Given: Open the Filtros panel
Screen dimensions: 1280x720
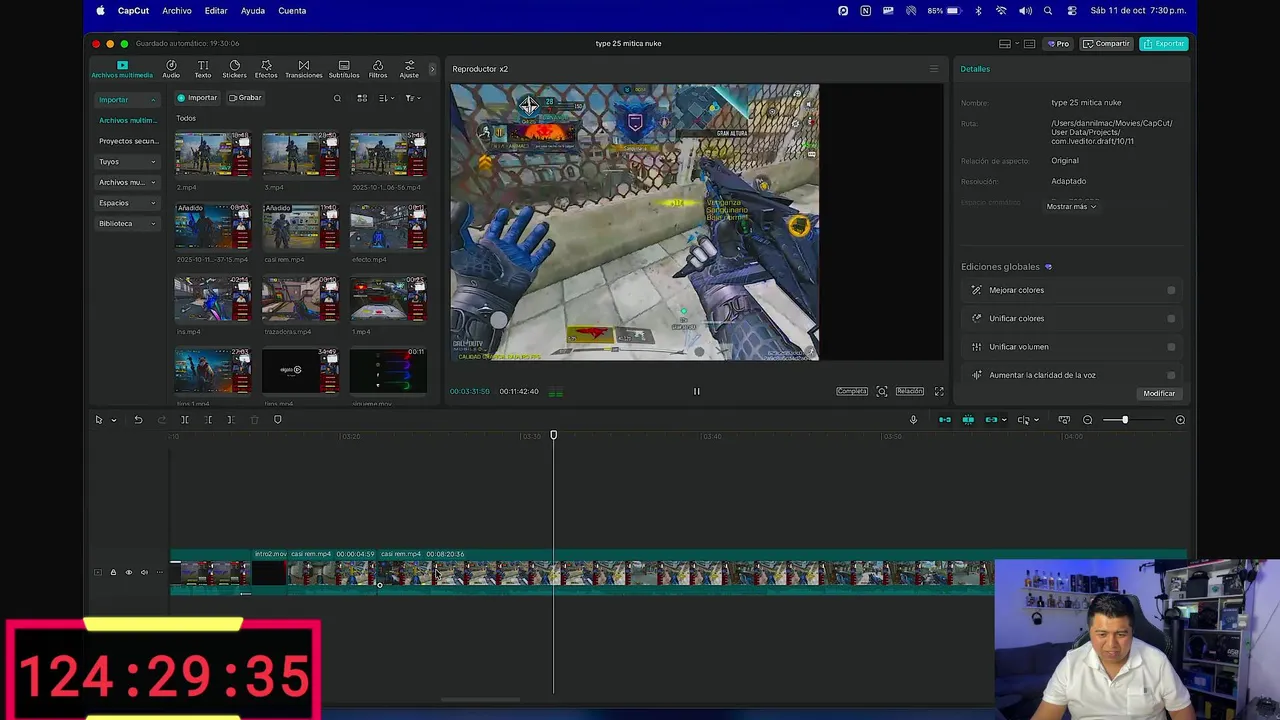Looking at the screenshot, I should click(x=378, y=69).
